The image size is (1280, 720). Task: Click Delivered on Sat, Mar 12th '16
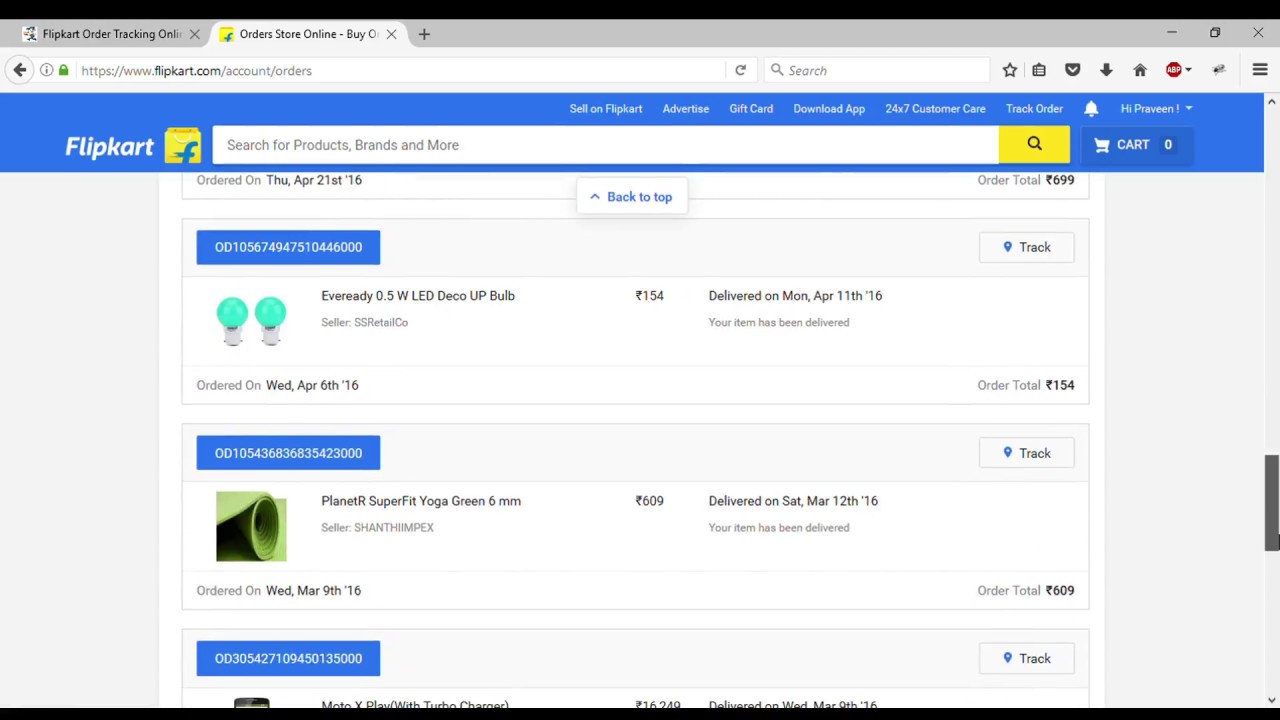coord(793,501)
